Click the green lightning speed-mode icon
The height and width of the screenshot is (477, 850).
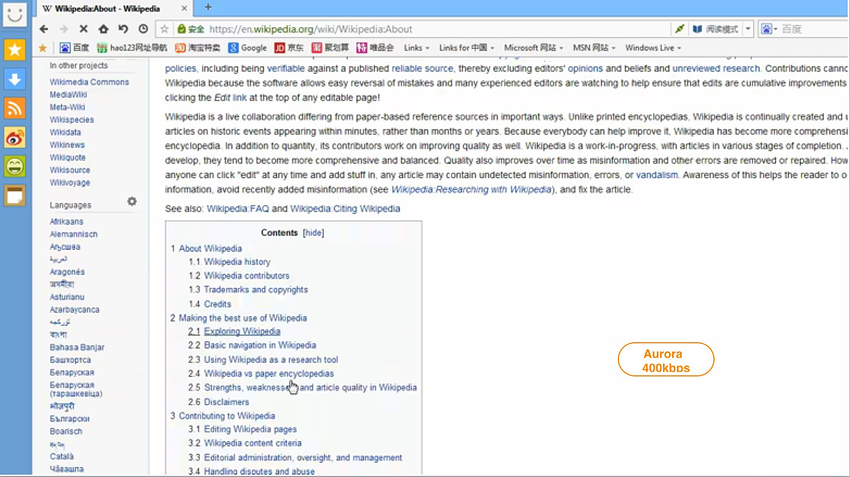coord(679,29)
